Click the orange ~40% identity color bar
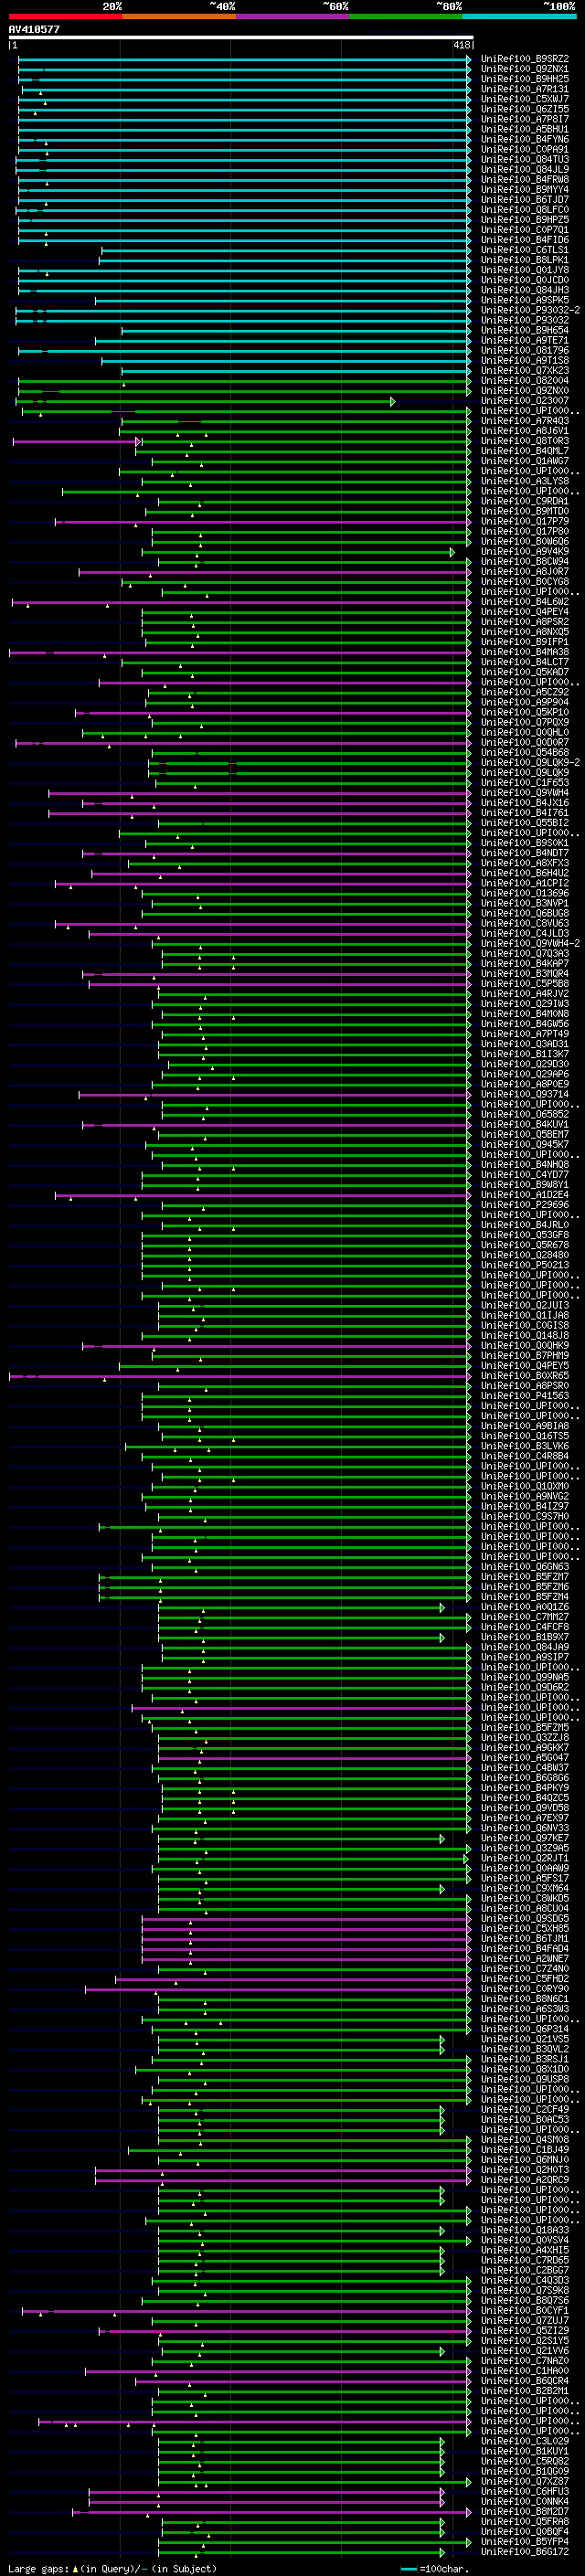The height and width of the screenshot is (2576, 585). coord(179,16)
